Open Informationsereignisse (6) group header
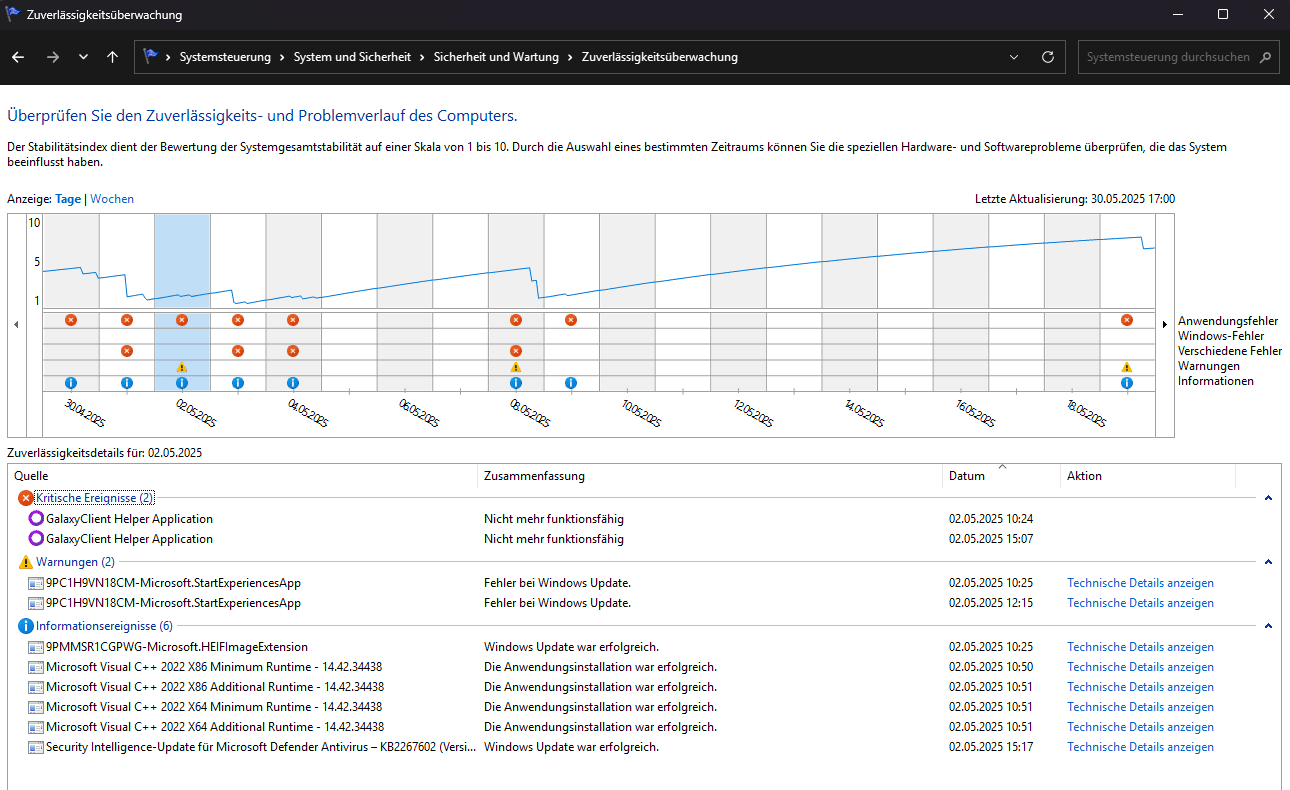Screen dimensions: 1290x790 (x=104, y=626)
